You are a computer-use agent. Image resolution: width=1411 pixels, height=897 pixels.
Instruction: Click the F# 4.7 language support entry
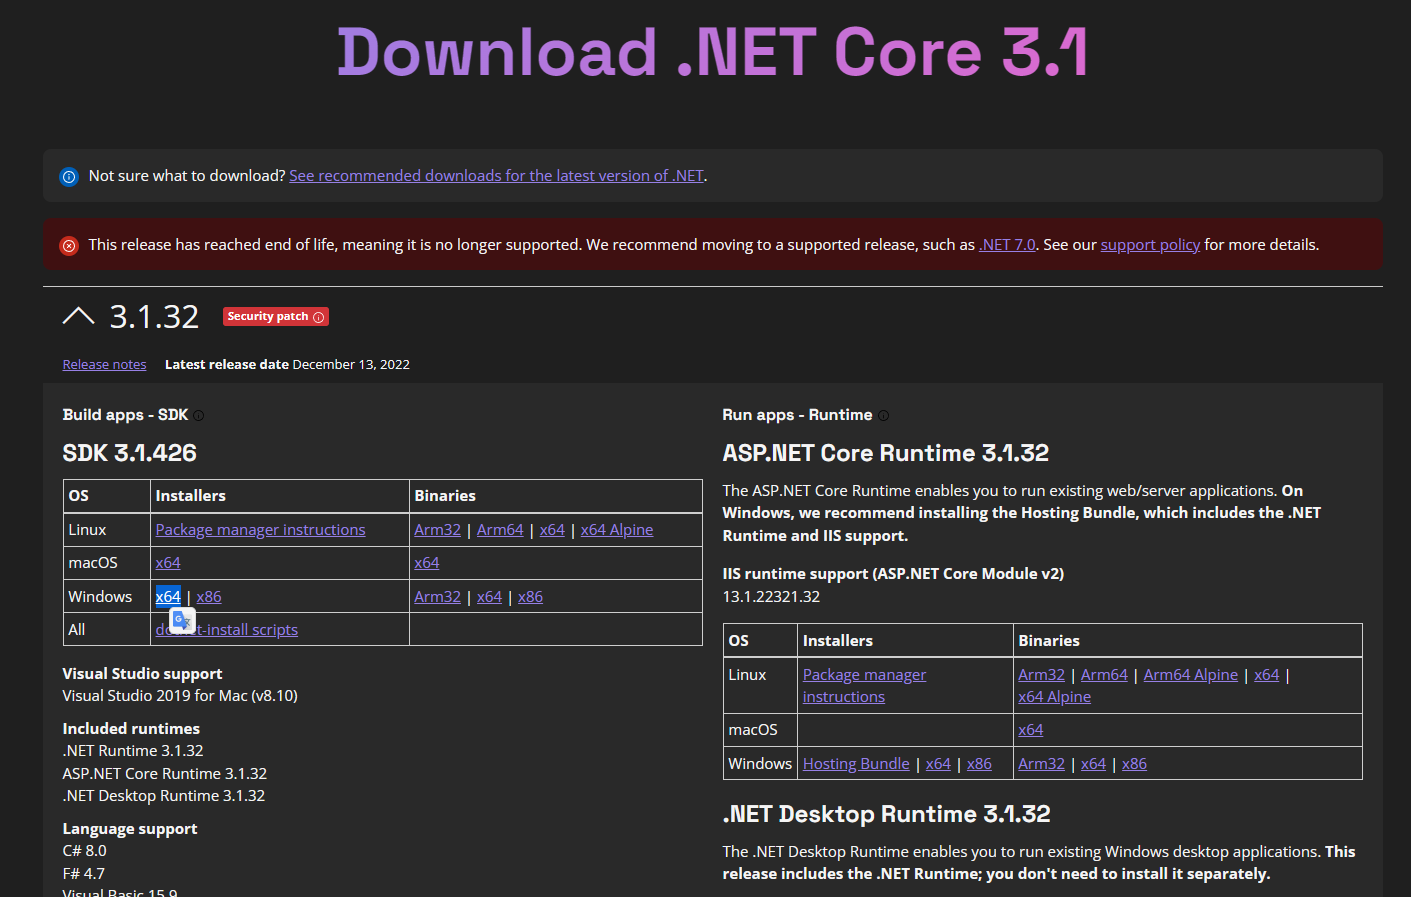point(83,874)
